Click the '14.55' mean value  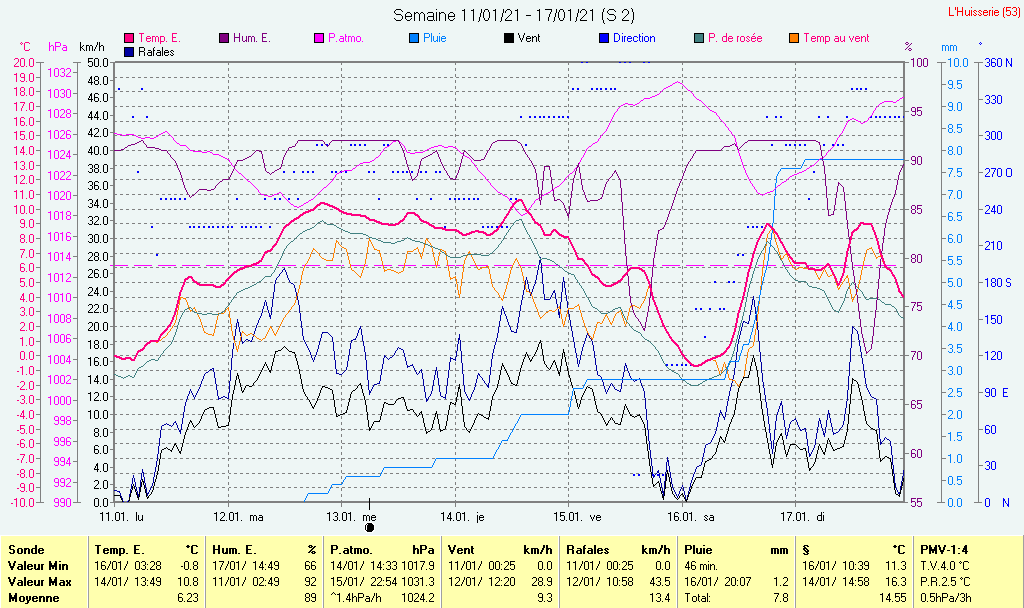892,598
